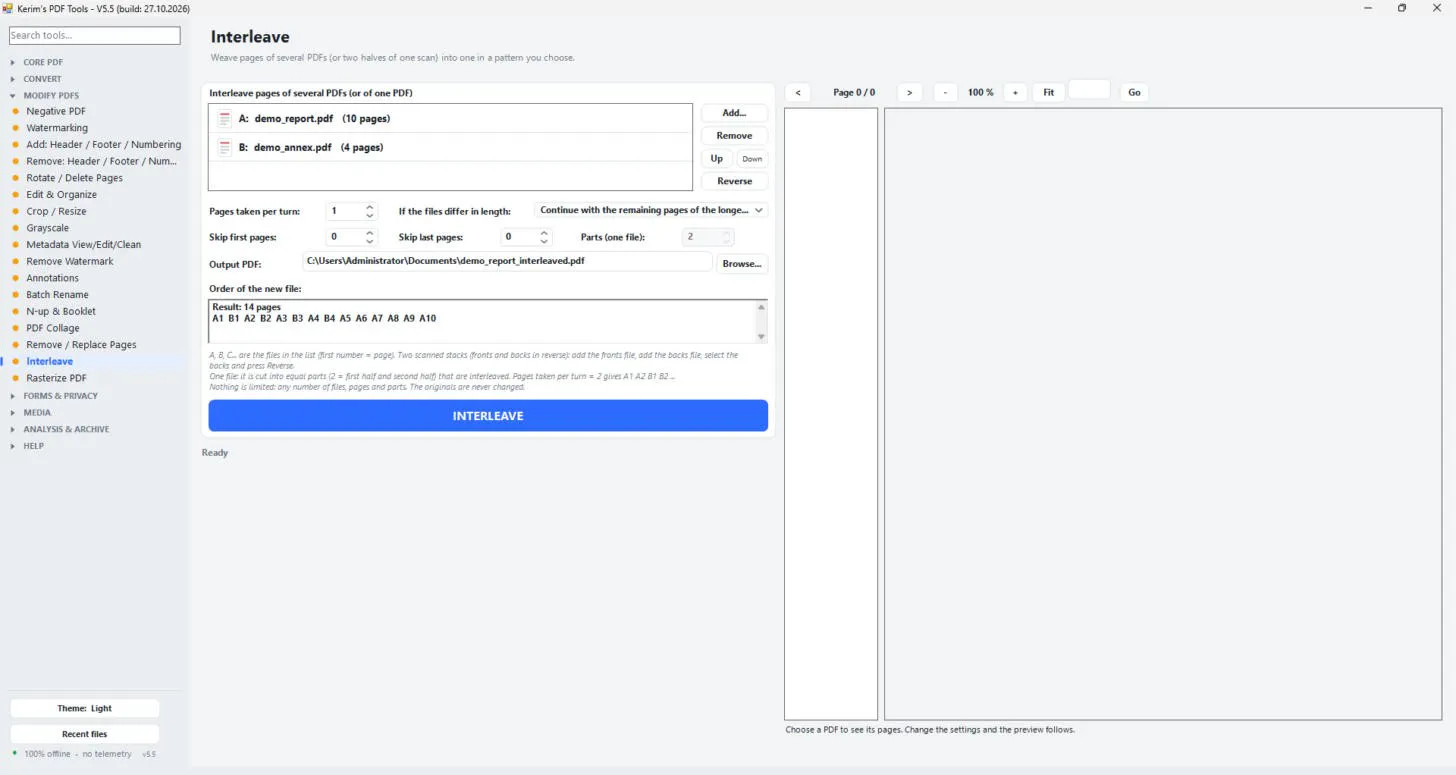Go to the previous preview page
The image size is (1456, 775).
tap(797, 93)
